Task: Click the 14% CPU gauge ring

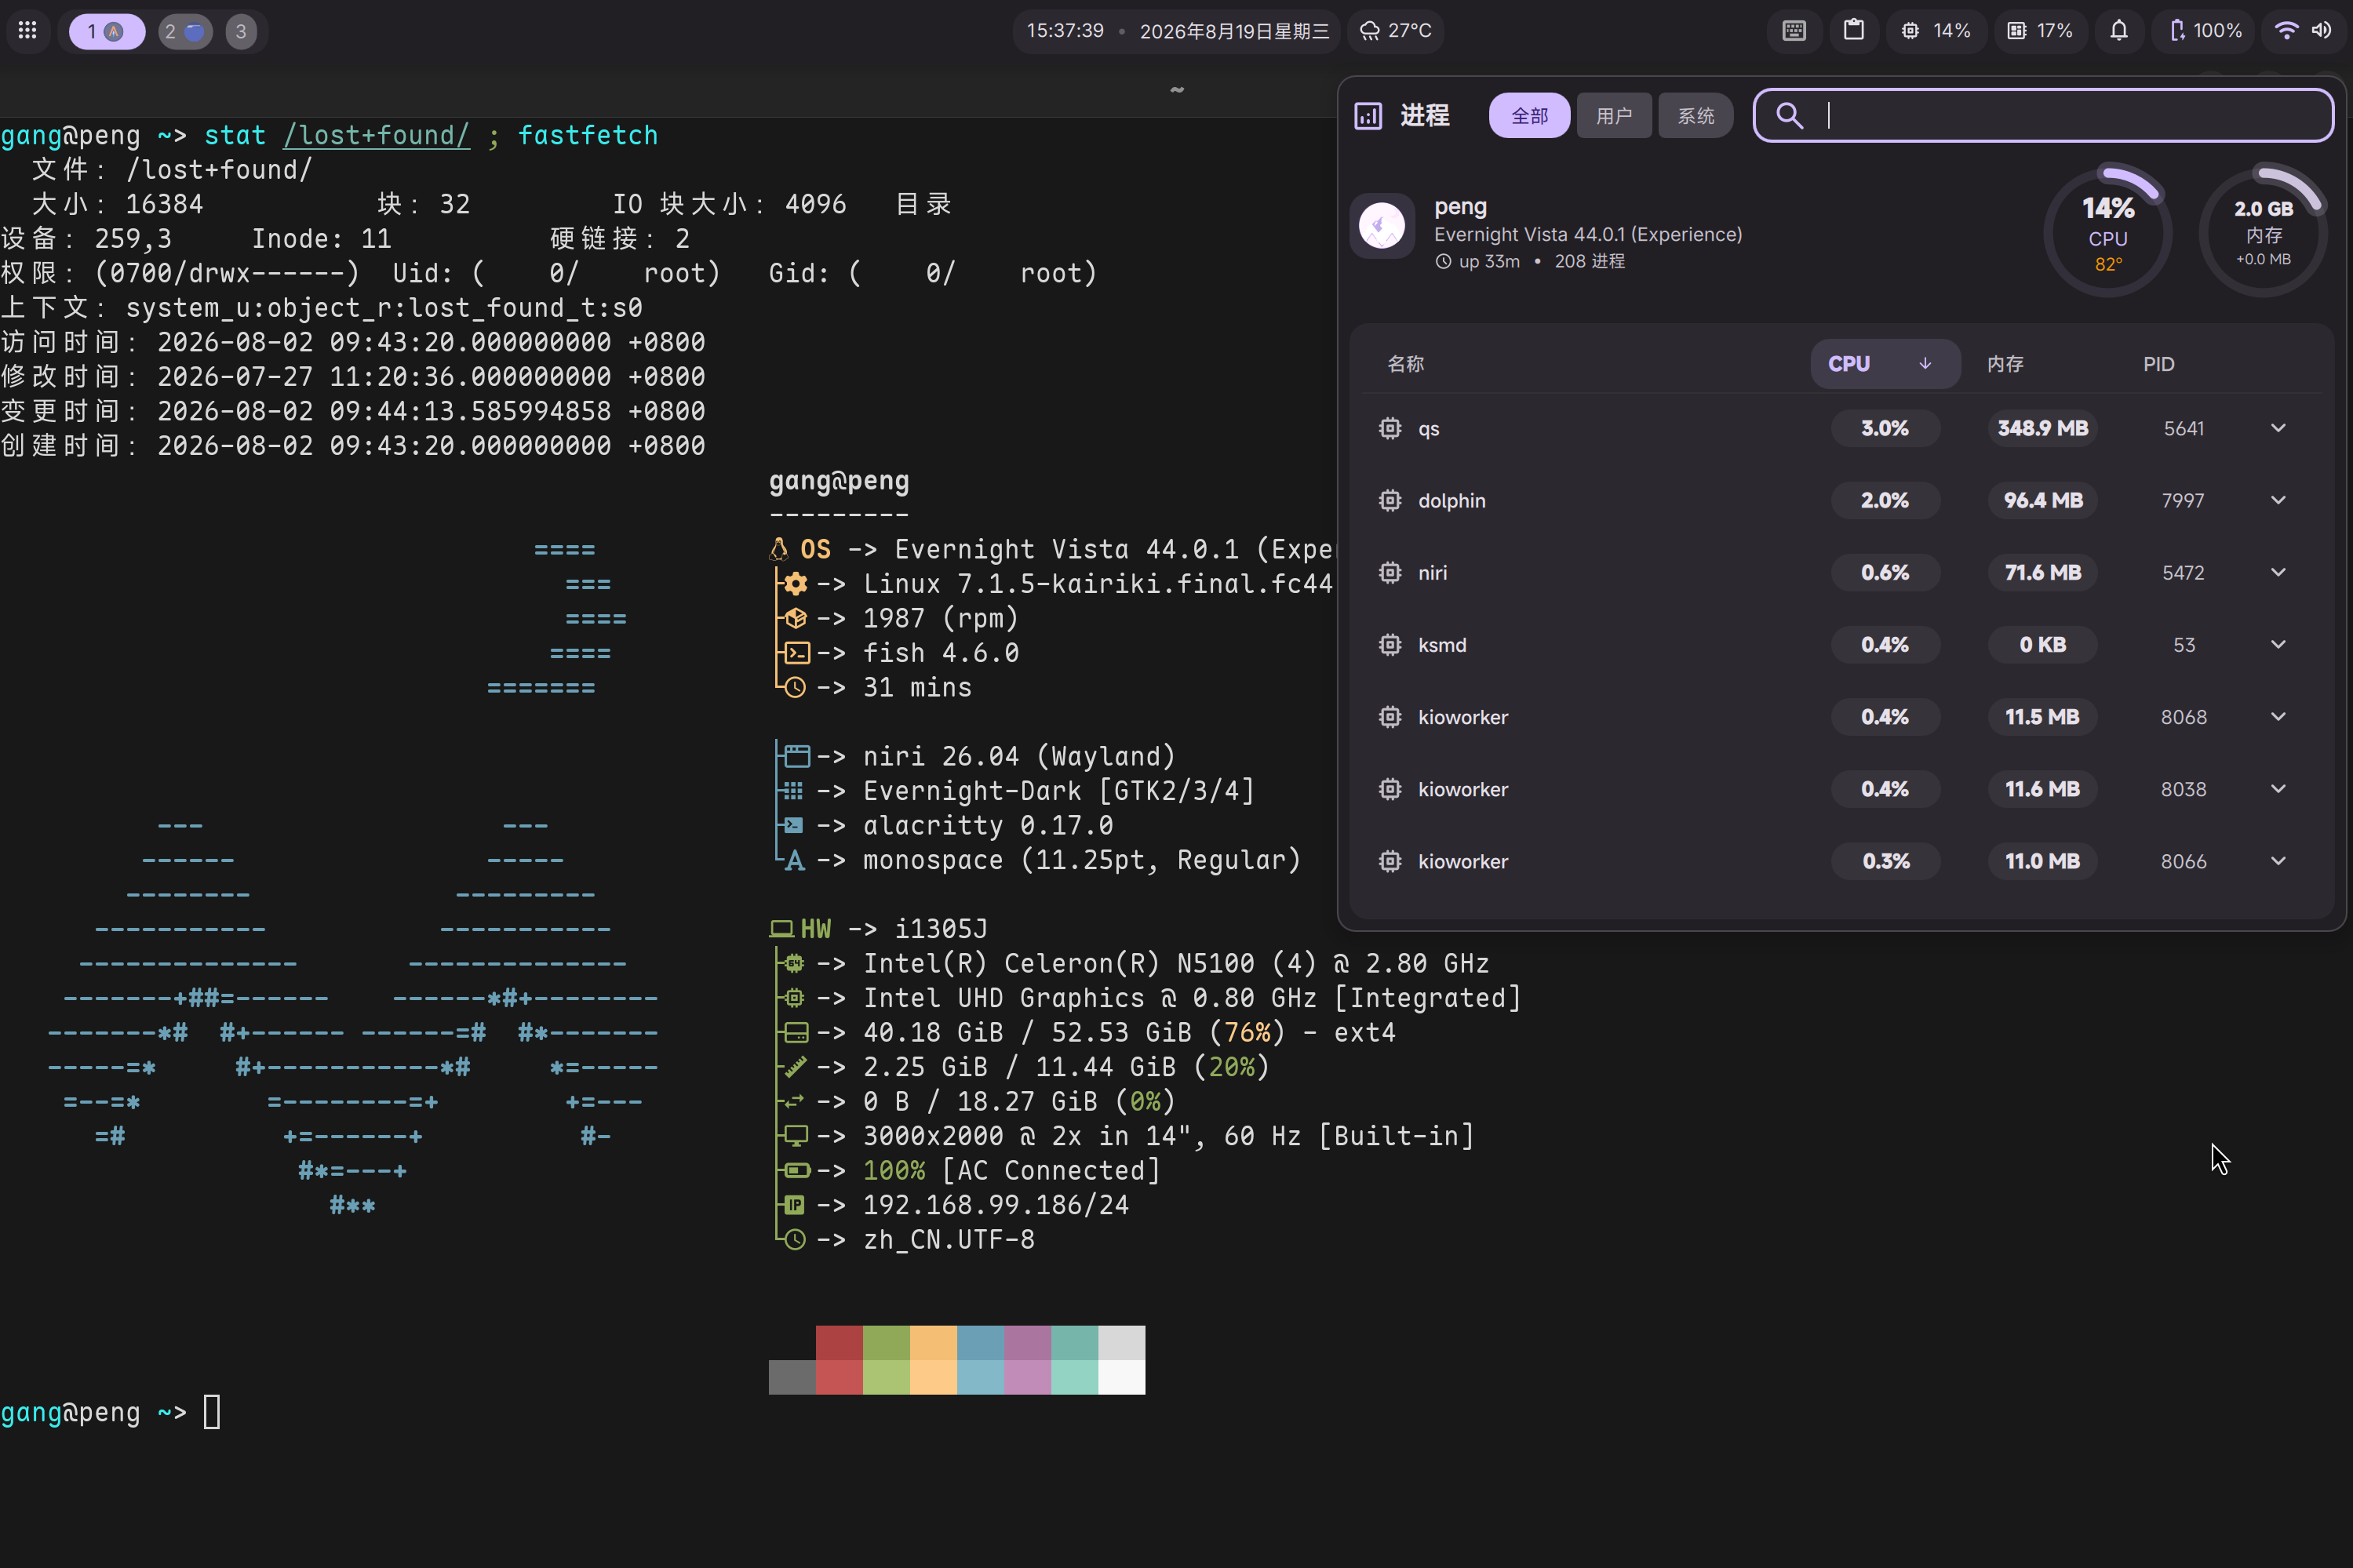Action: pyautogui.click(x=2108, y=232)
